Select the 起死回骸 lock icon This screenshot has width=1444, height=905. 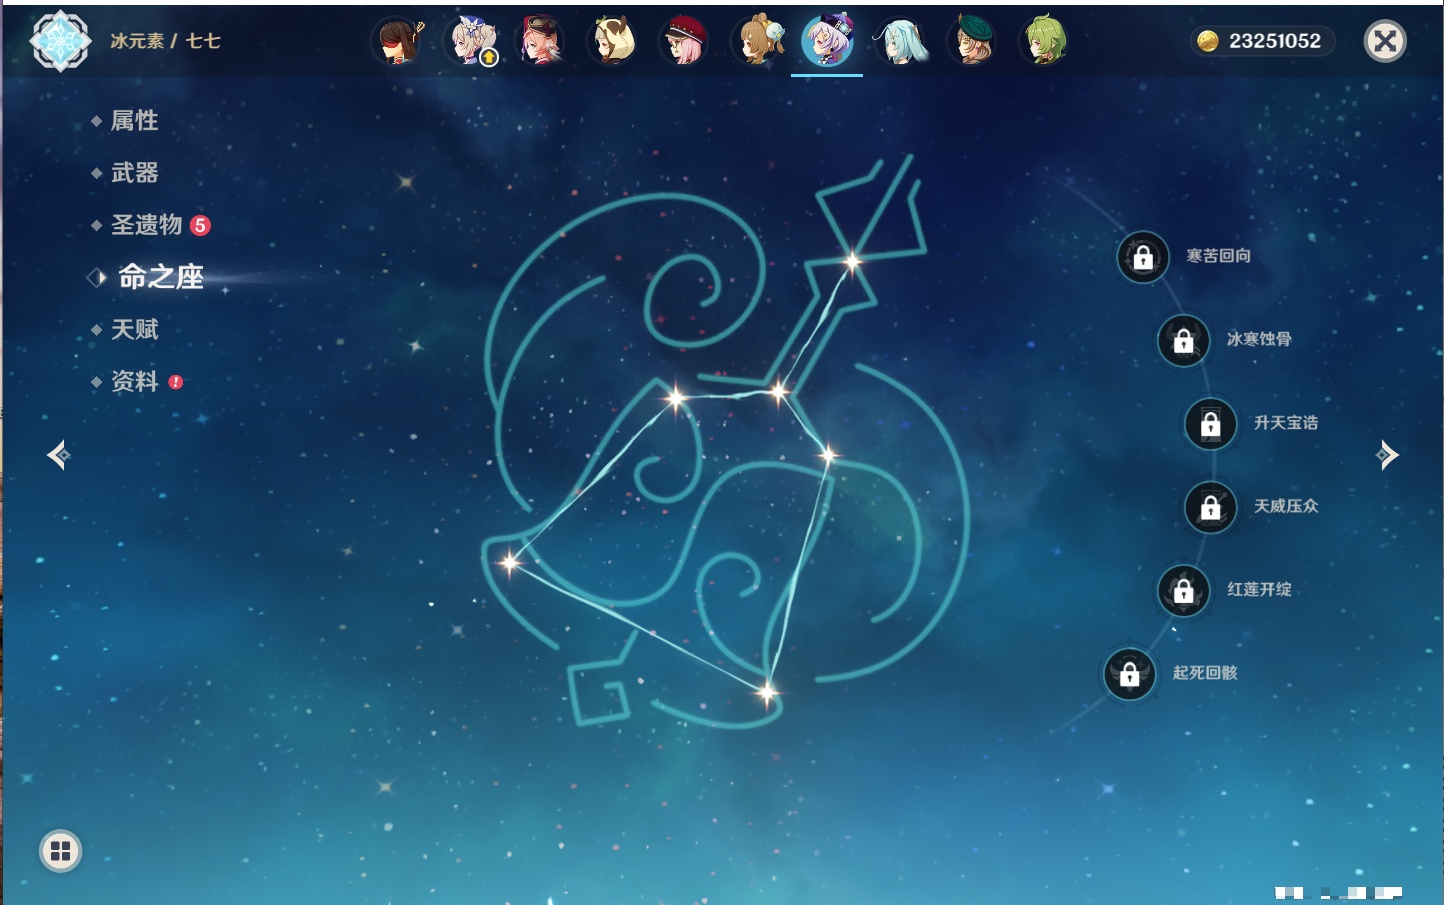click(x=1130, y=674)
